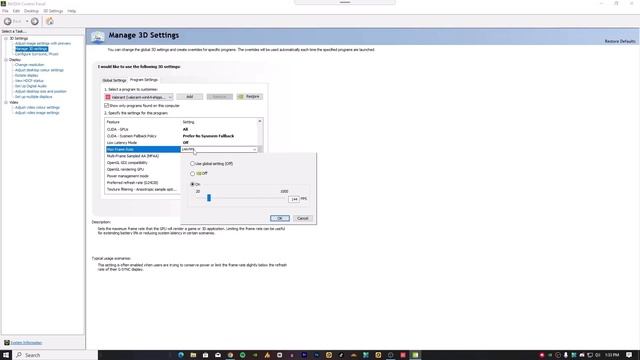Open Adjust video colour settings

[x=37, y=107]
